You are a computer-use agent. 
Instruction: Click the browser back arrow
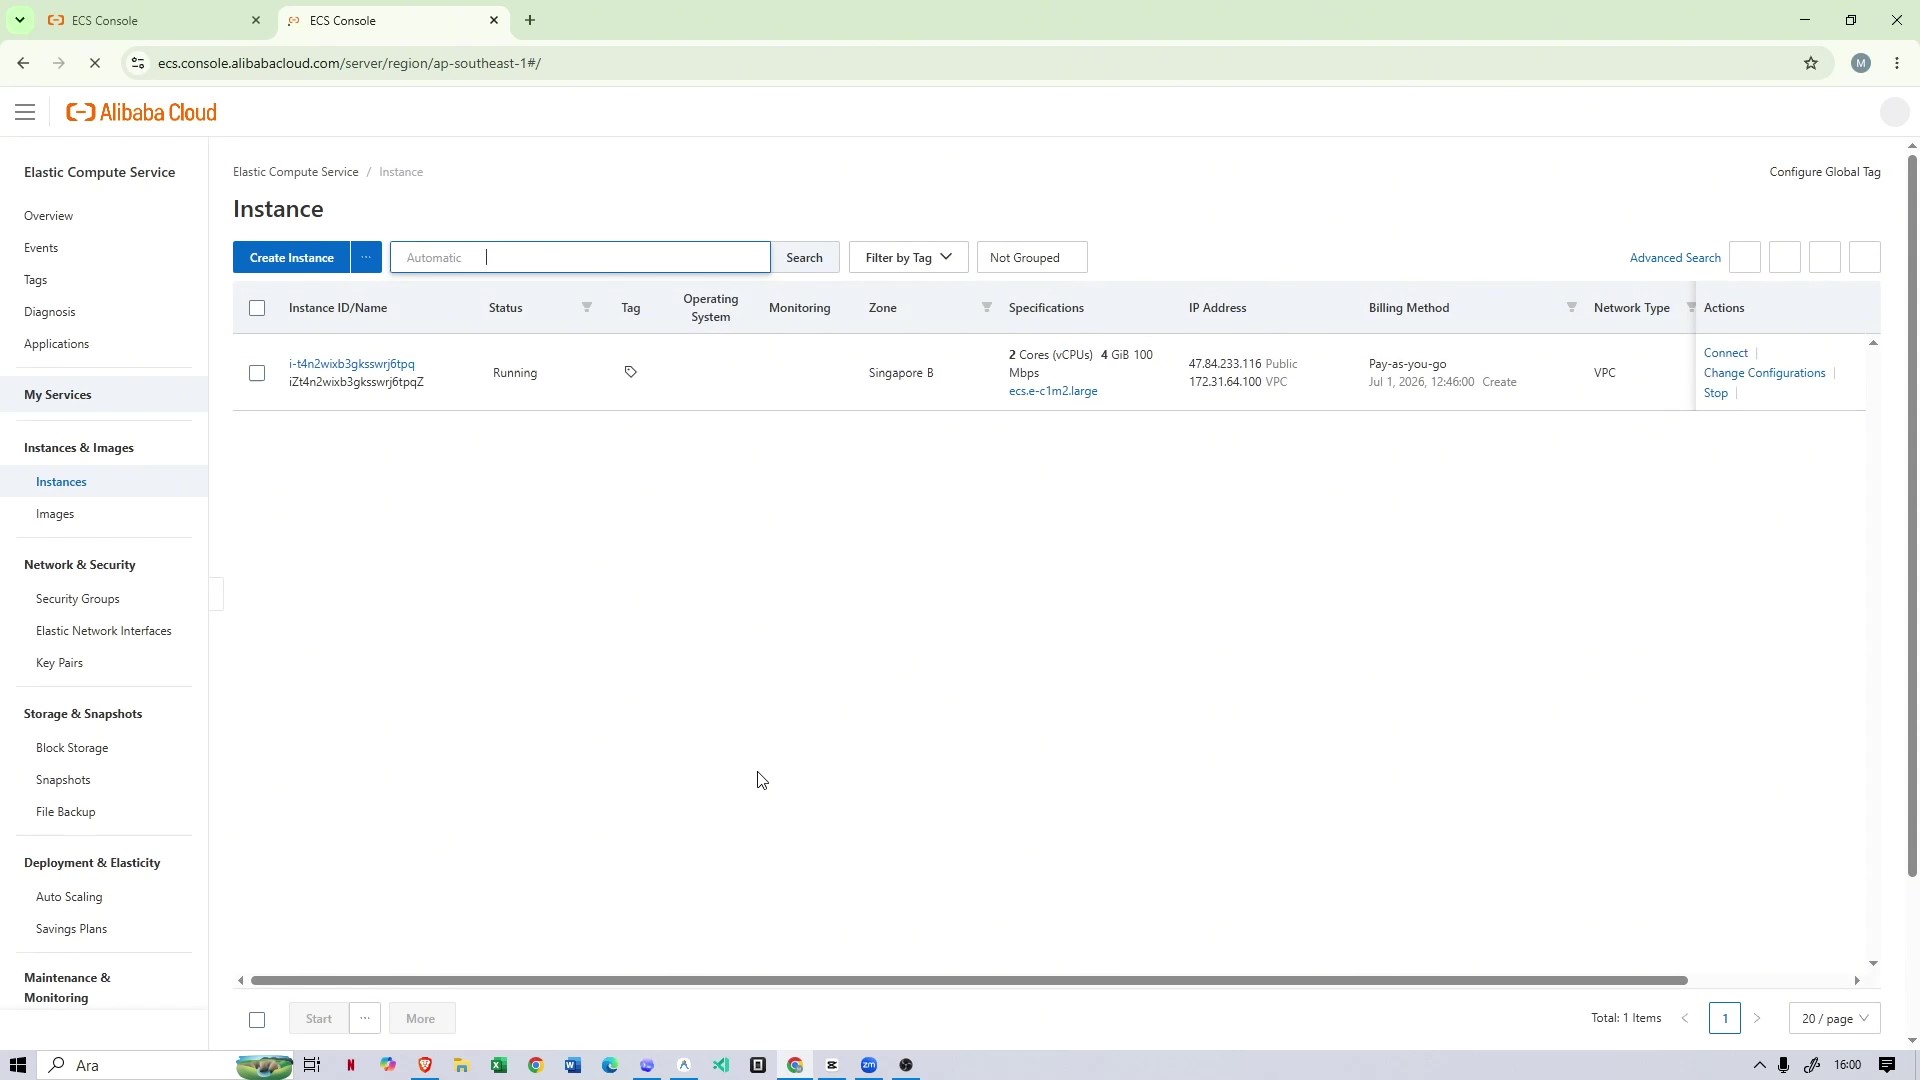pos(23,63)
